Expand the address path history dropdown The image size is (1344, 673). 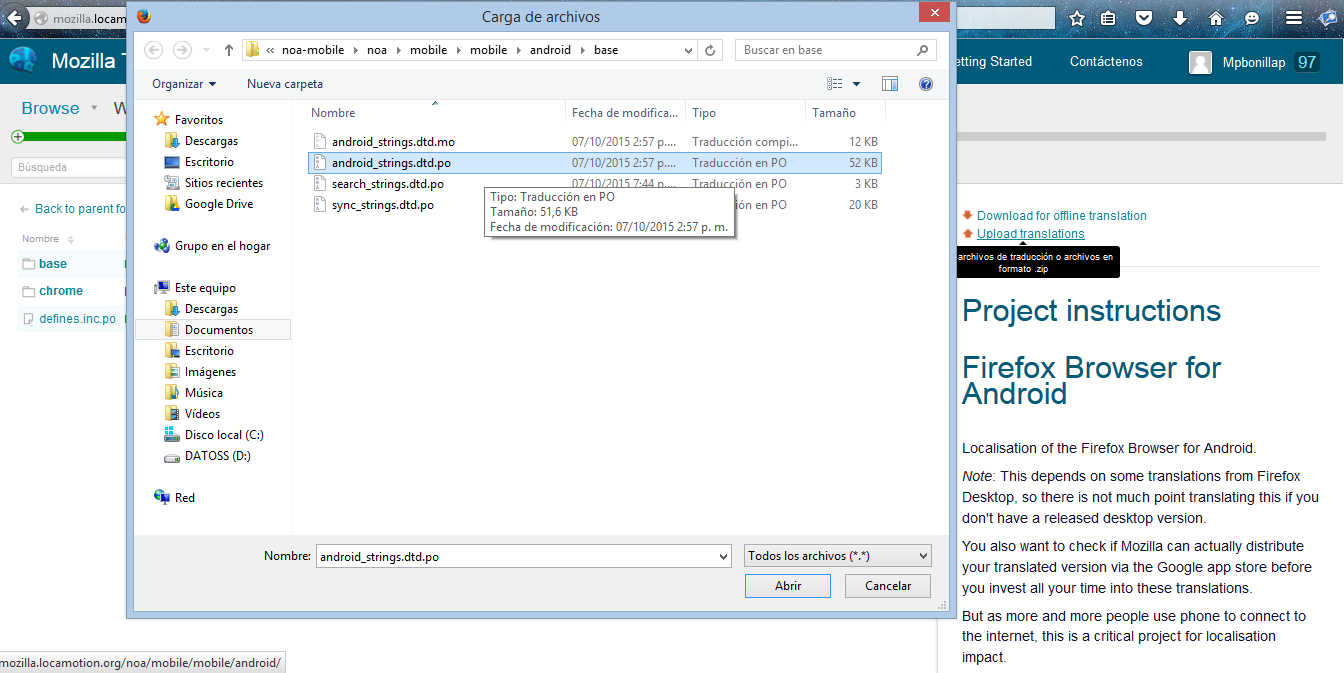tap(689, 50)
